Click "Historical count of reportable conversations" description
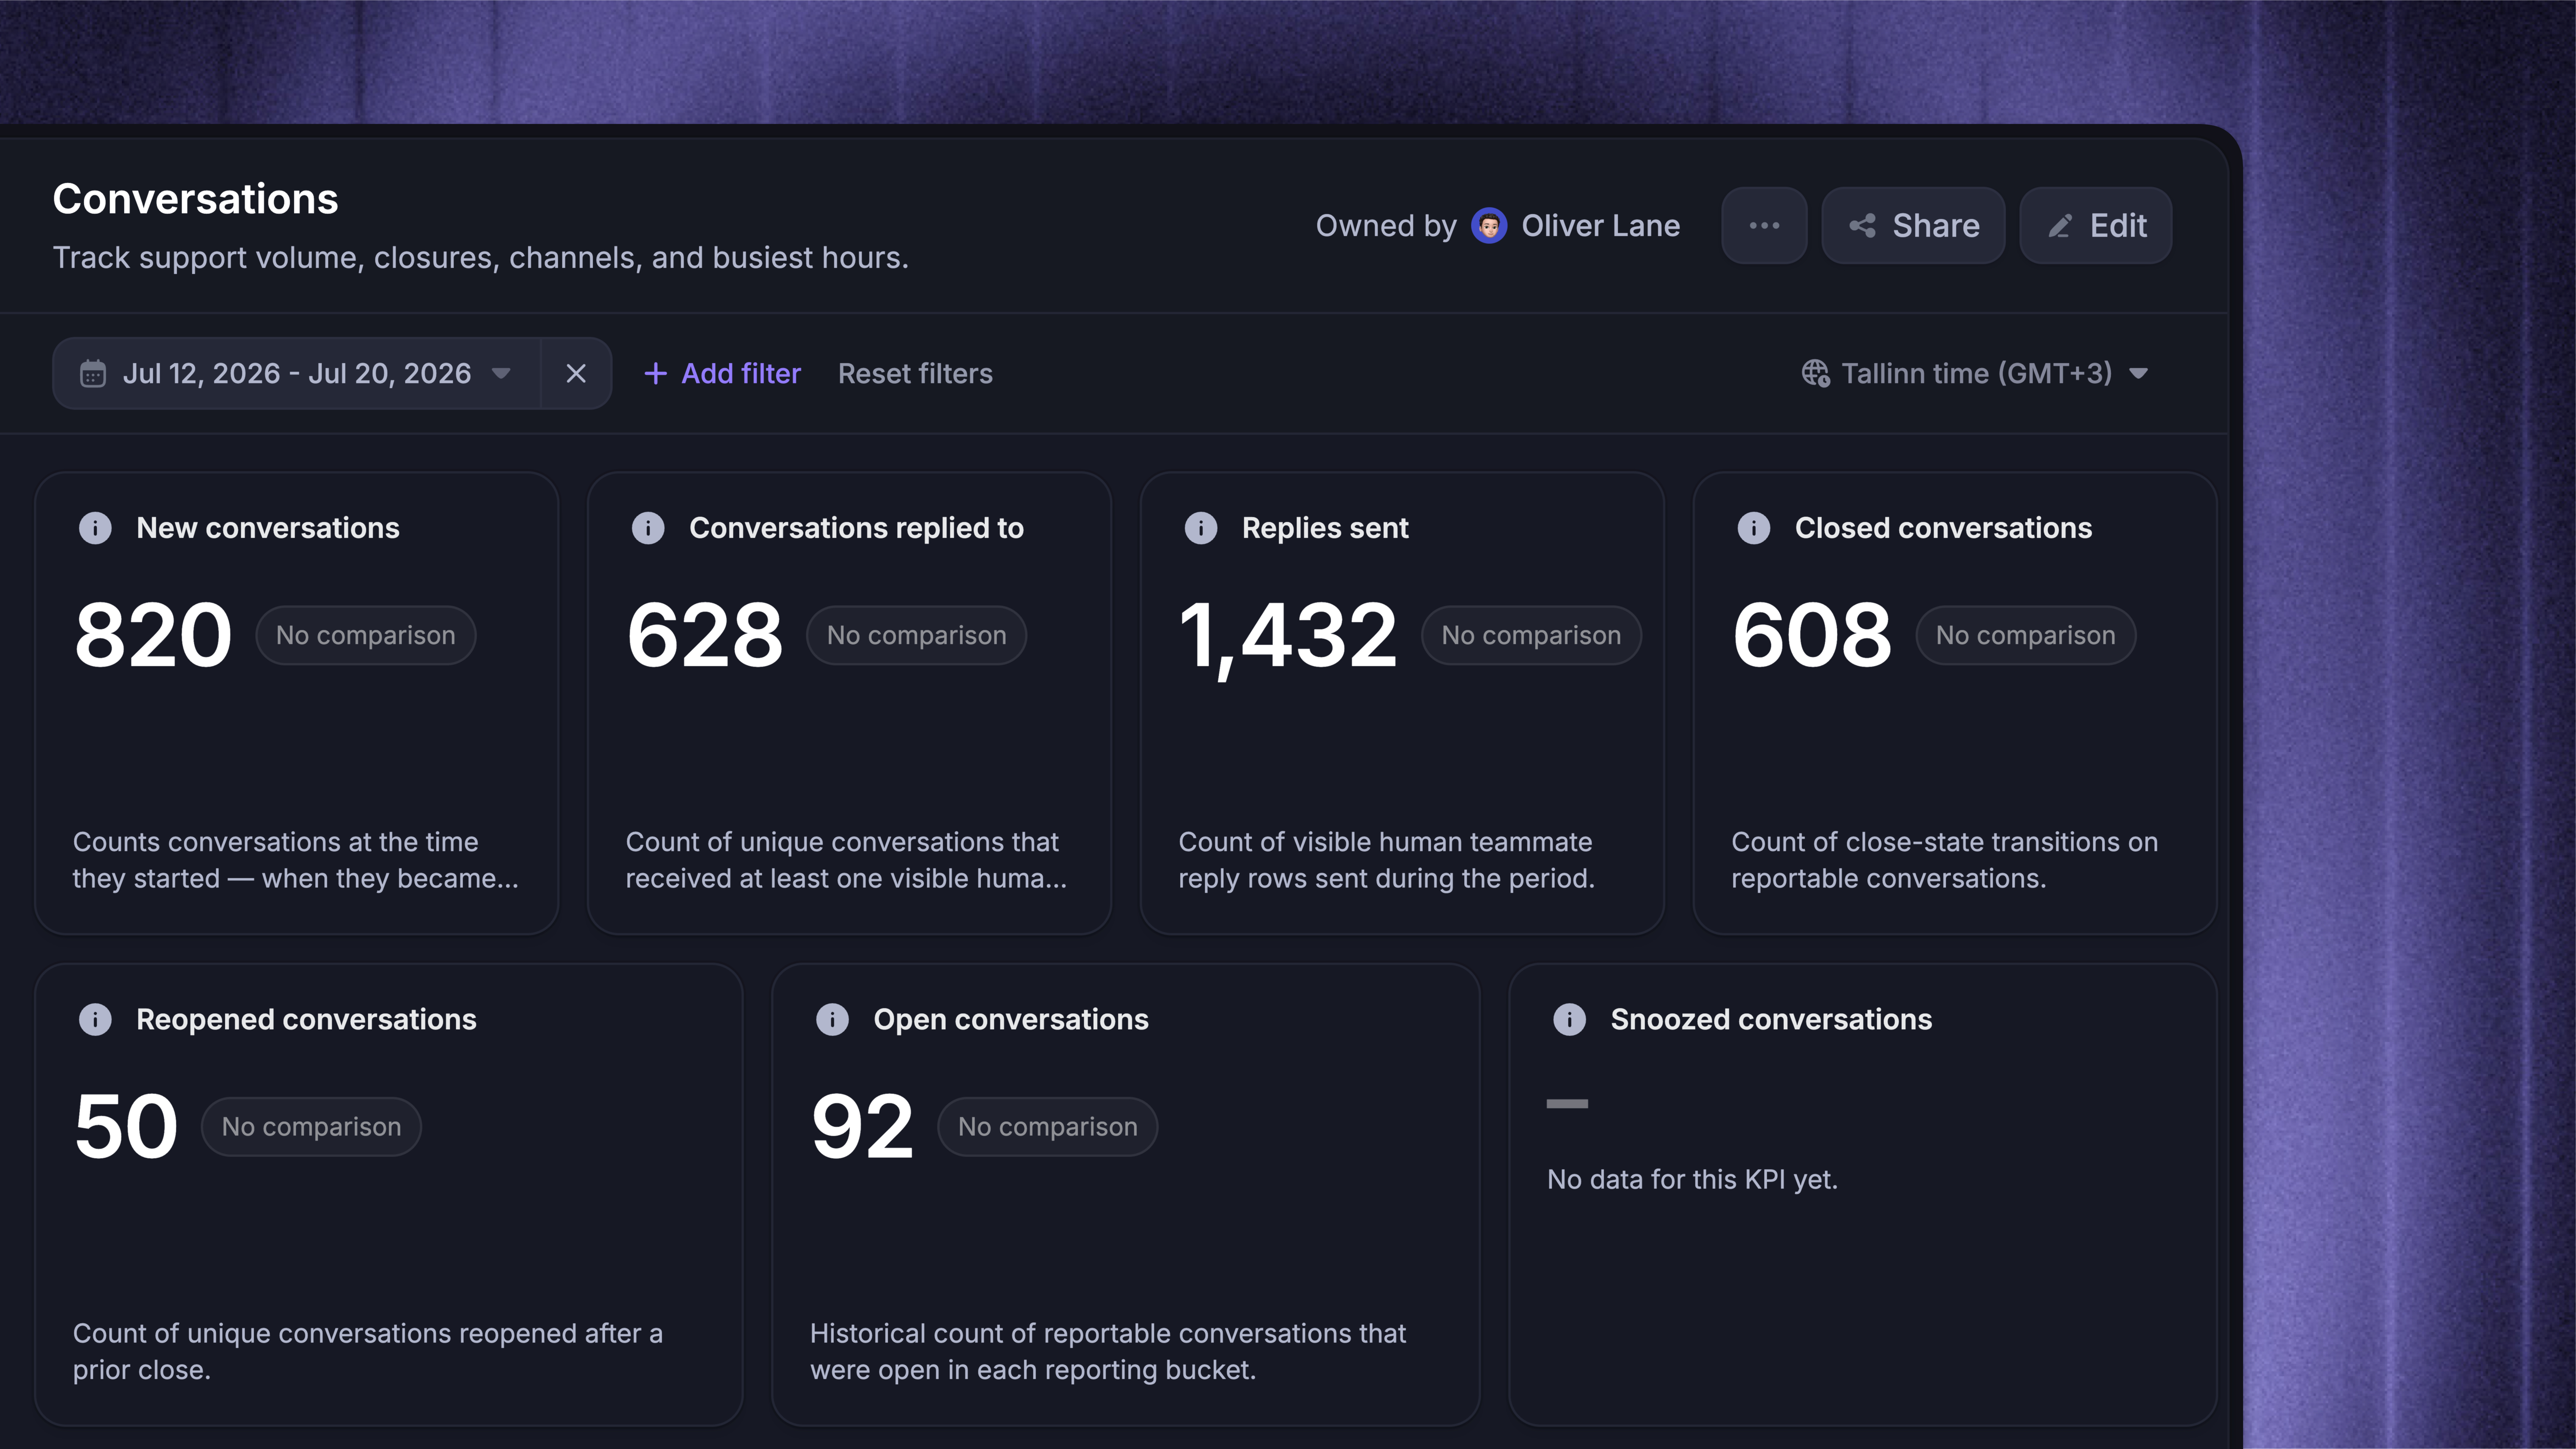 click(1108, 1352)
